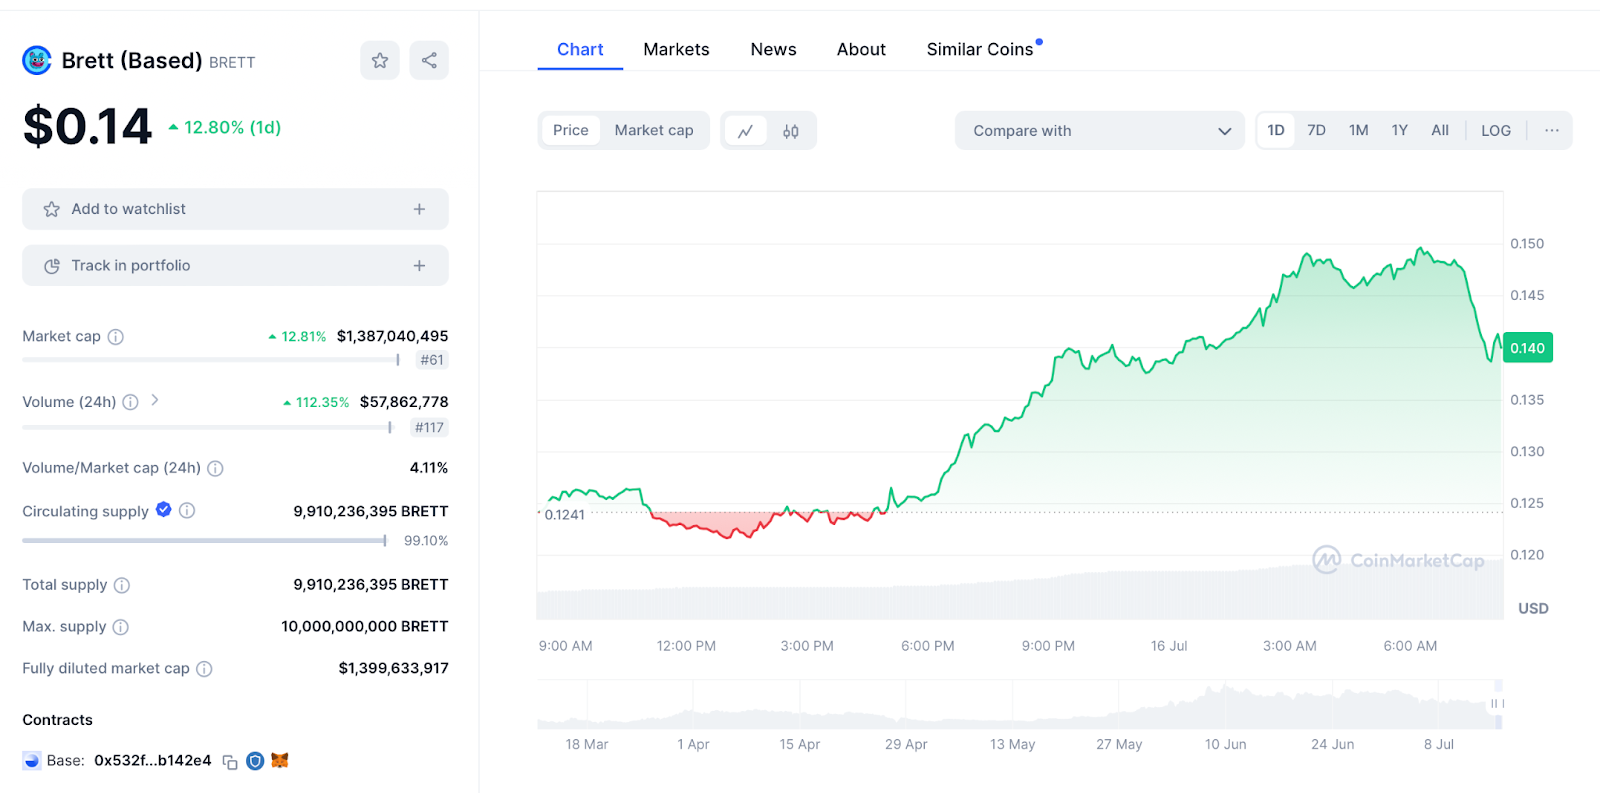The width and height of the screenshot is (1600, 793).
Task: Click the 0.140 current price label on chart
Action: (x=1527, y=348)
